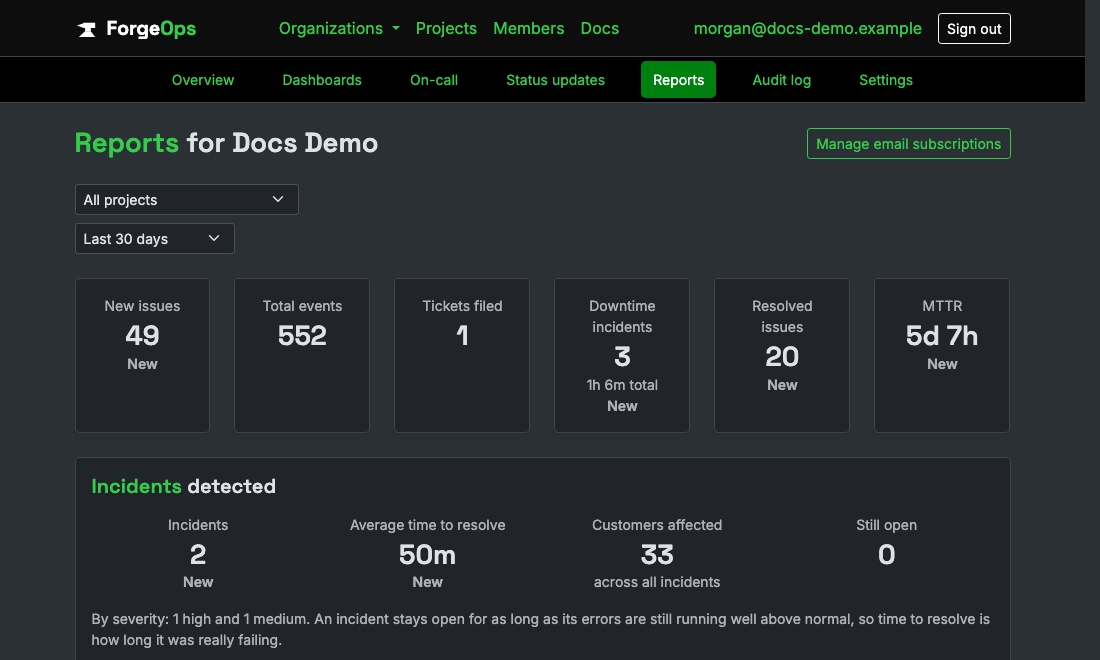Image resolution: width=1100 pixels, height=660 pixels.
Task: Expand the Last 30 days dropdown
Action: [x=154, y=238]
